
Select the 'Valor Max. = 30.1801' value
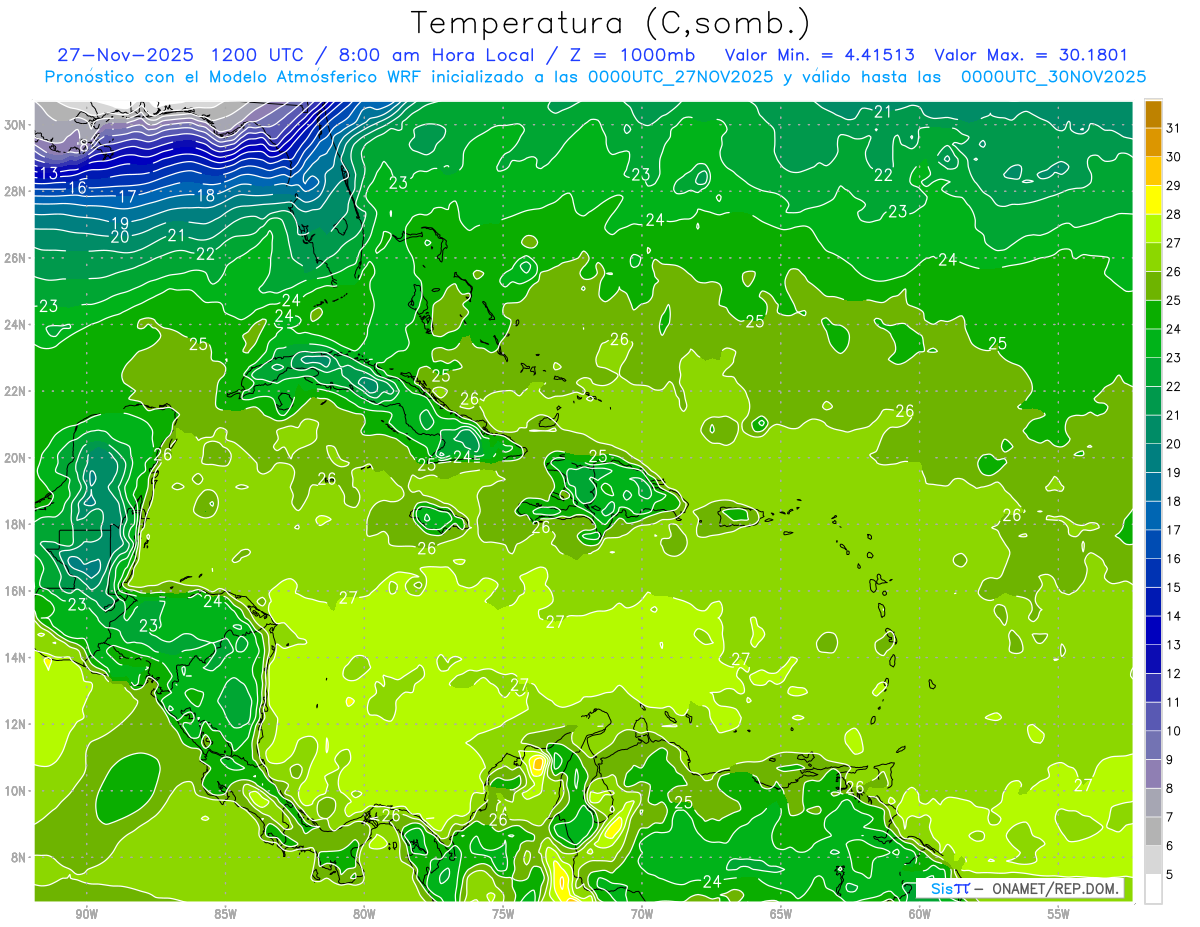pyautogui.click(x=1031, y=55)
